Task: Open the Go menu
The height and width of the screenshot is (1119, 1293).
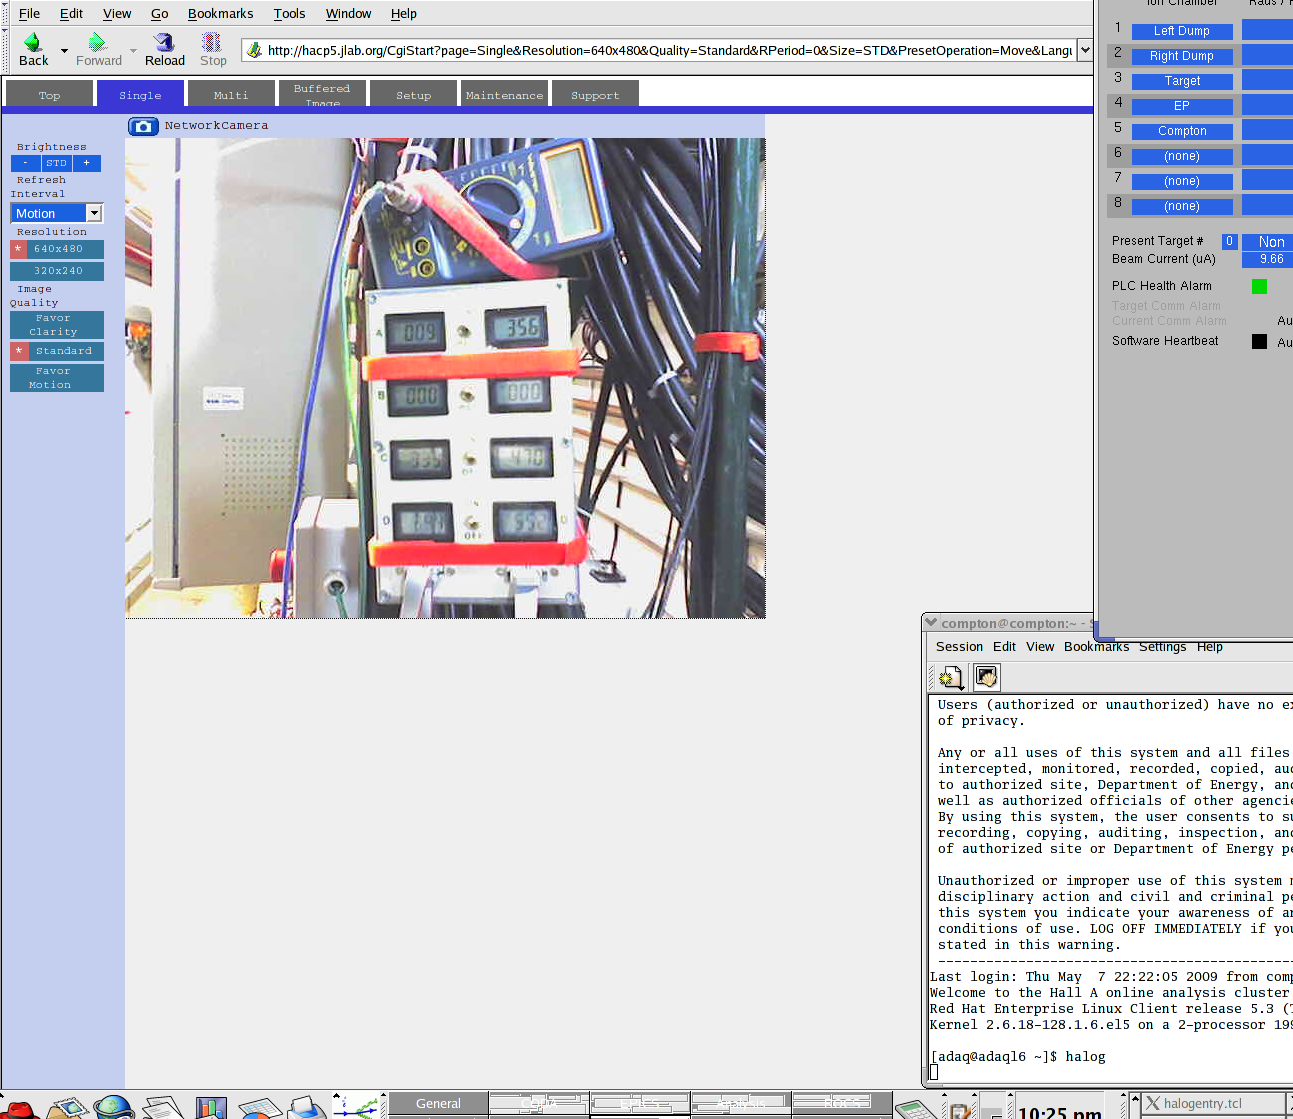Action: point(159,14)
